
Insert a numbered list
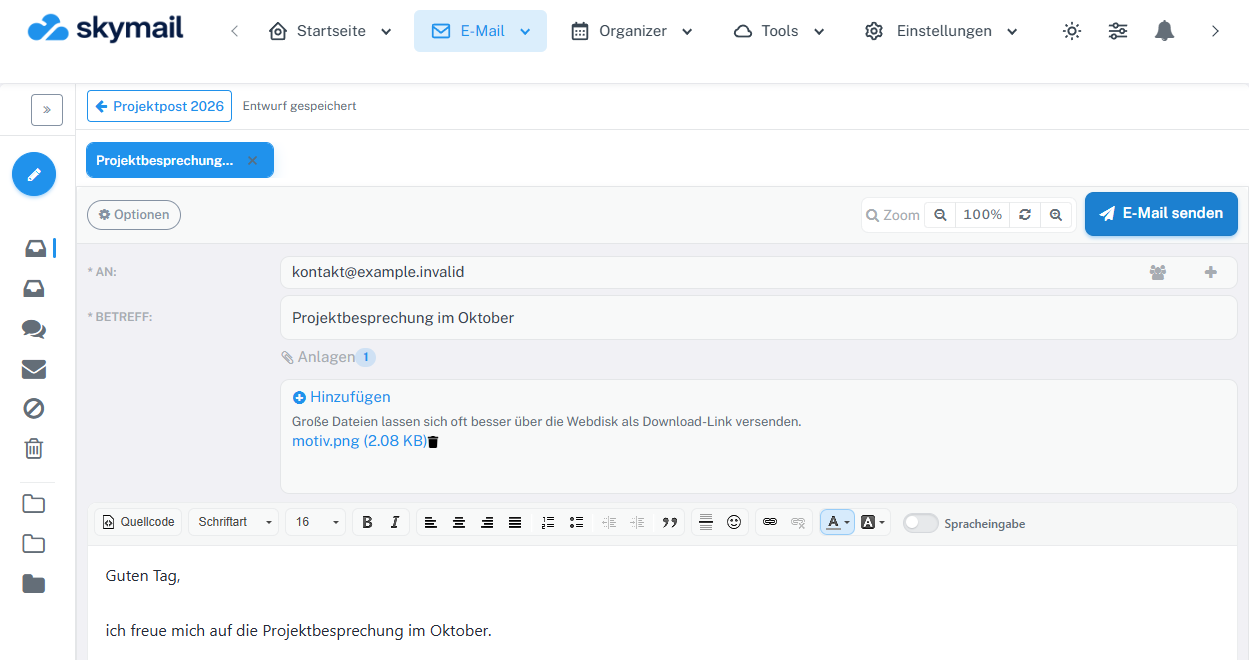(547, 522)
